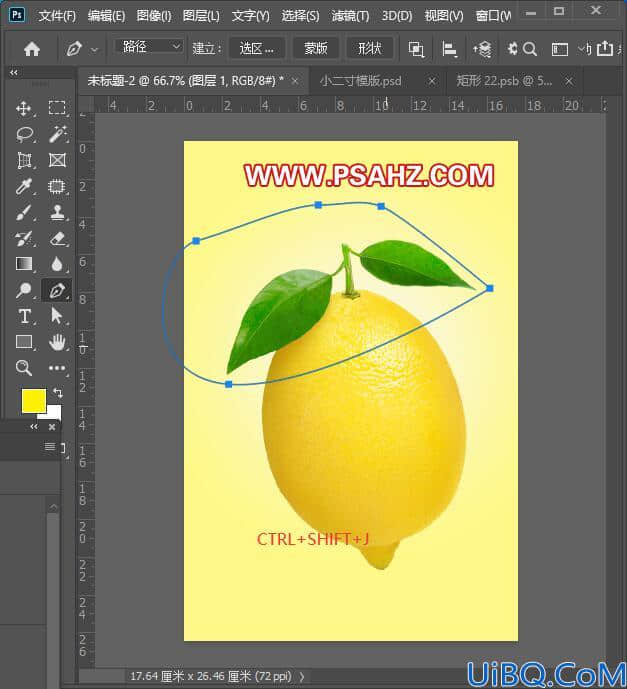Select the Crop tool

pos(24,160)
